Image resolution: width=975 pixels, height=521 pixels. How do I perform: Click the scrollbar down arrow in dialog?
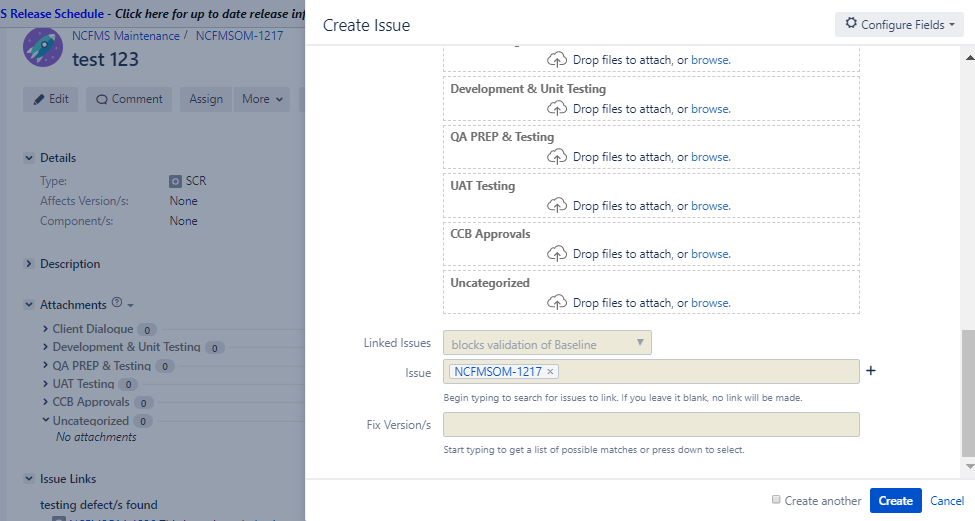(969, 466)
